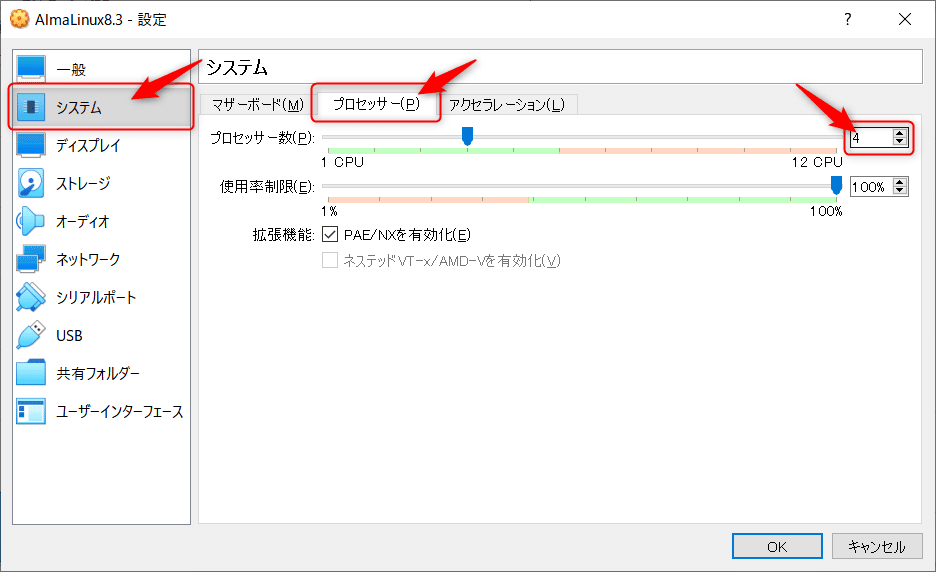
Task: Close the settings dialog window
Action: point(905,19)
